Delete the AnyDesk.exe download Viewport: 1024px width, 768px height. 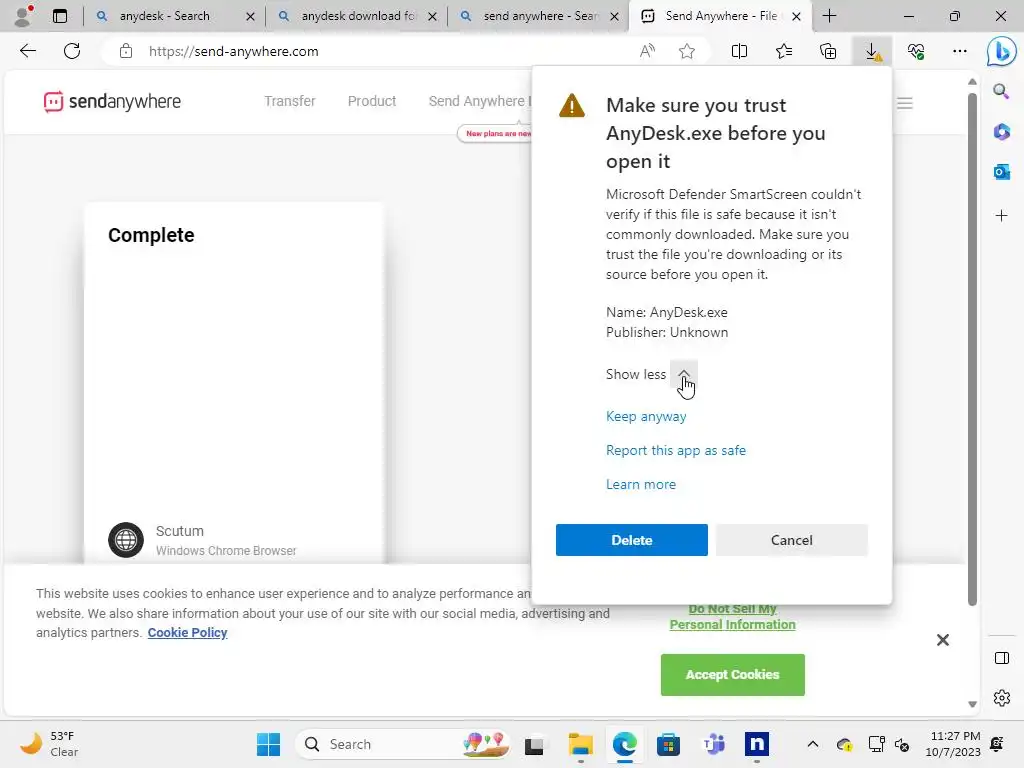[x=632, y=540]
